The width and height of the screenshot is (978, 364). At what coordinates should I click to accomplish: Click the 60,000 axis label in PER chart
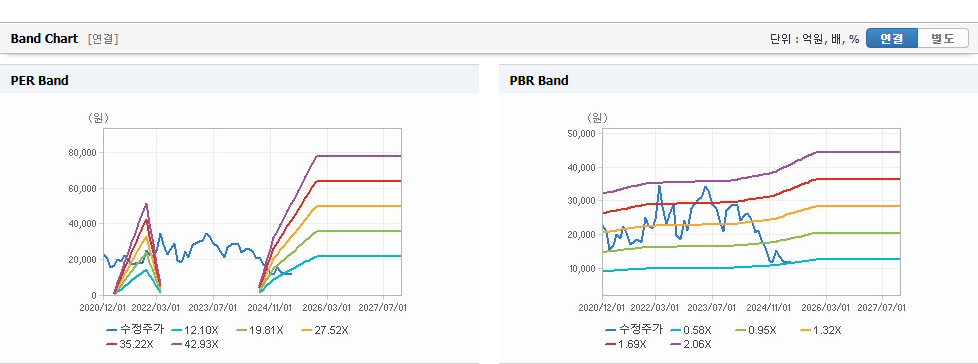[83, 188]
